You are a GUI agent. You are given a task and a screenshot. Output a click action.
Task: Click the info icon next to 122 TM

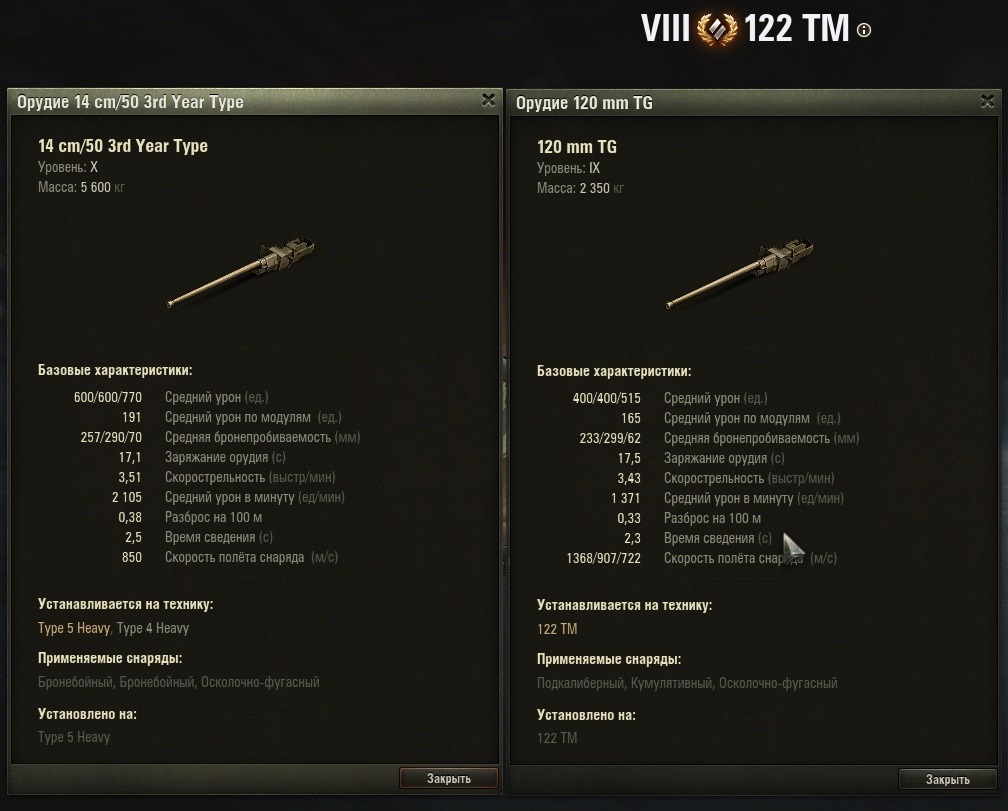click(864, 30)
